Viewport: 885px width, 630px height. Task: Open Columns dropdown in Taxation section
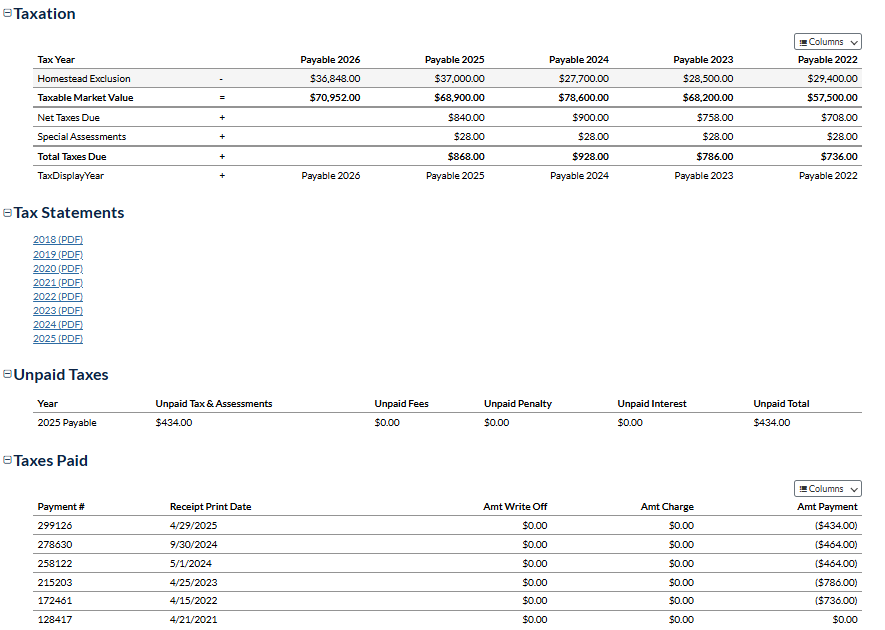point(827,42)
